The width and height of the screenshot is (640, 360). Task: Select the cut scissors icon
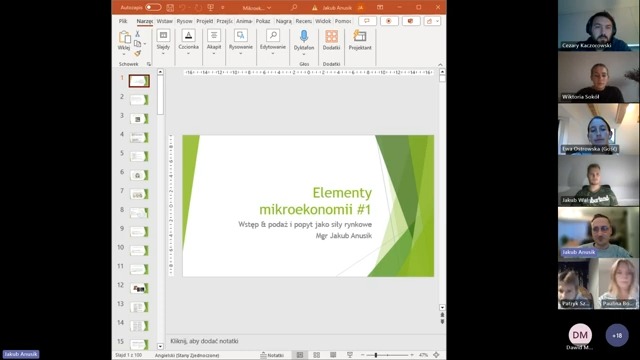(x=138, y=34)
